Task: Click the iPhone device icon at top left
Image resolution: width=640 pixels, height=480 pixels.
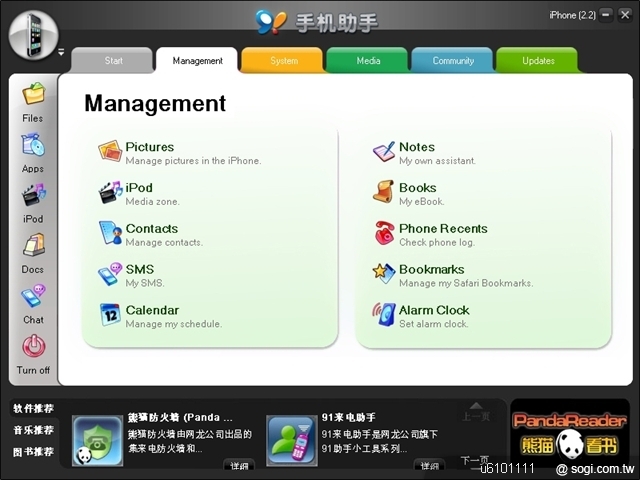Action: pyautogui.click(x=33, y=35)
